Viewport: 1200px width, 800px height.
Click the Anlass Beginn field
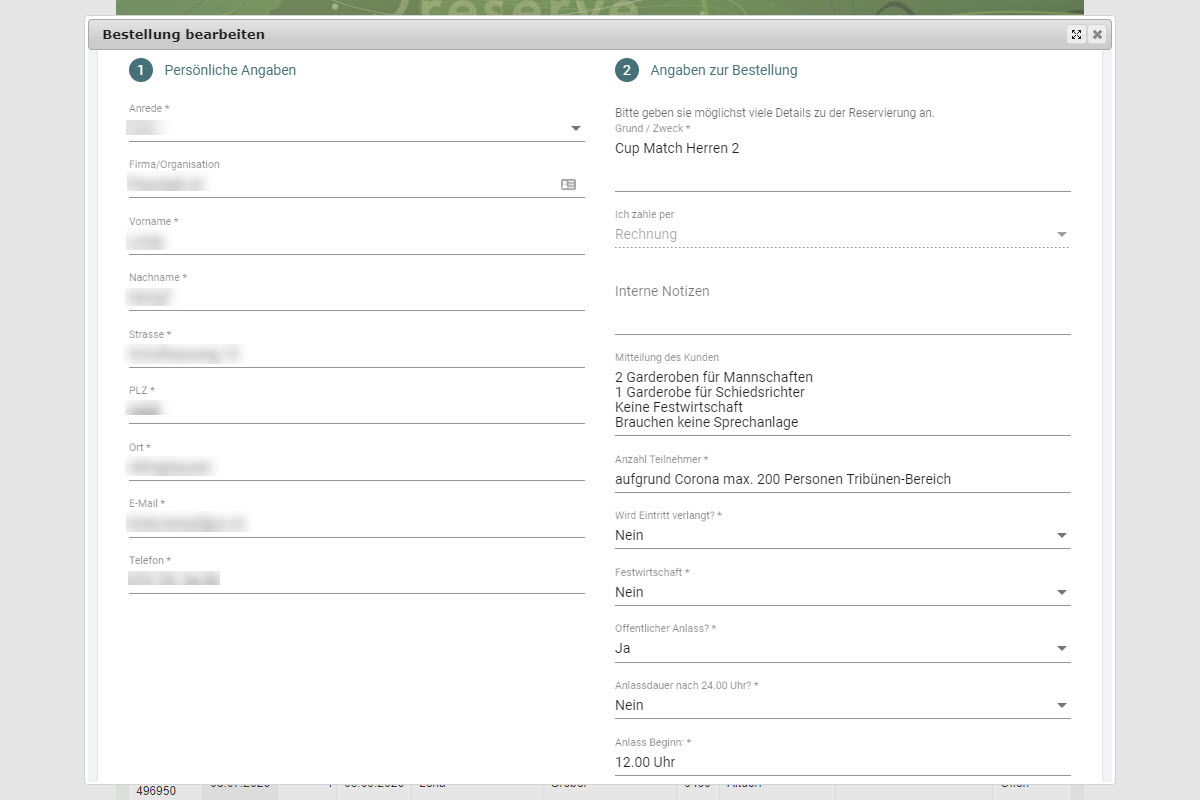[x=840, y=762]
